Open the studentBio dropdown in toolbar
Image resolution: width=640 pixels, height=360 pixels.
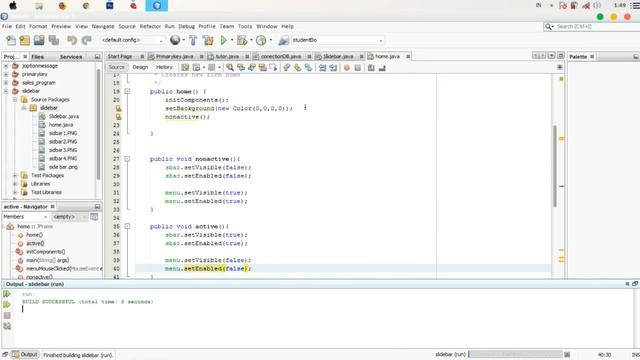click(x=337, y=40)
